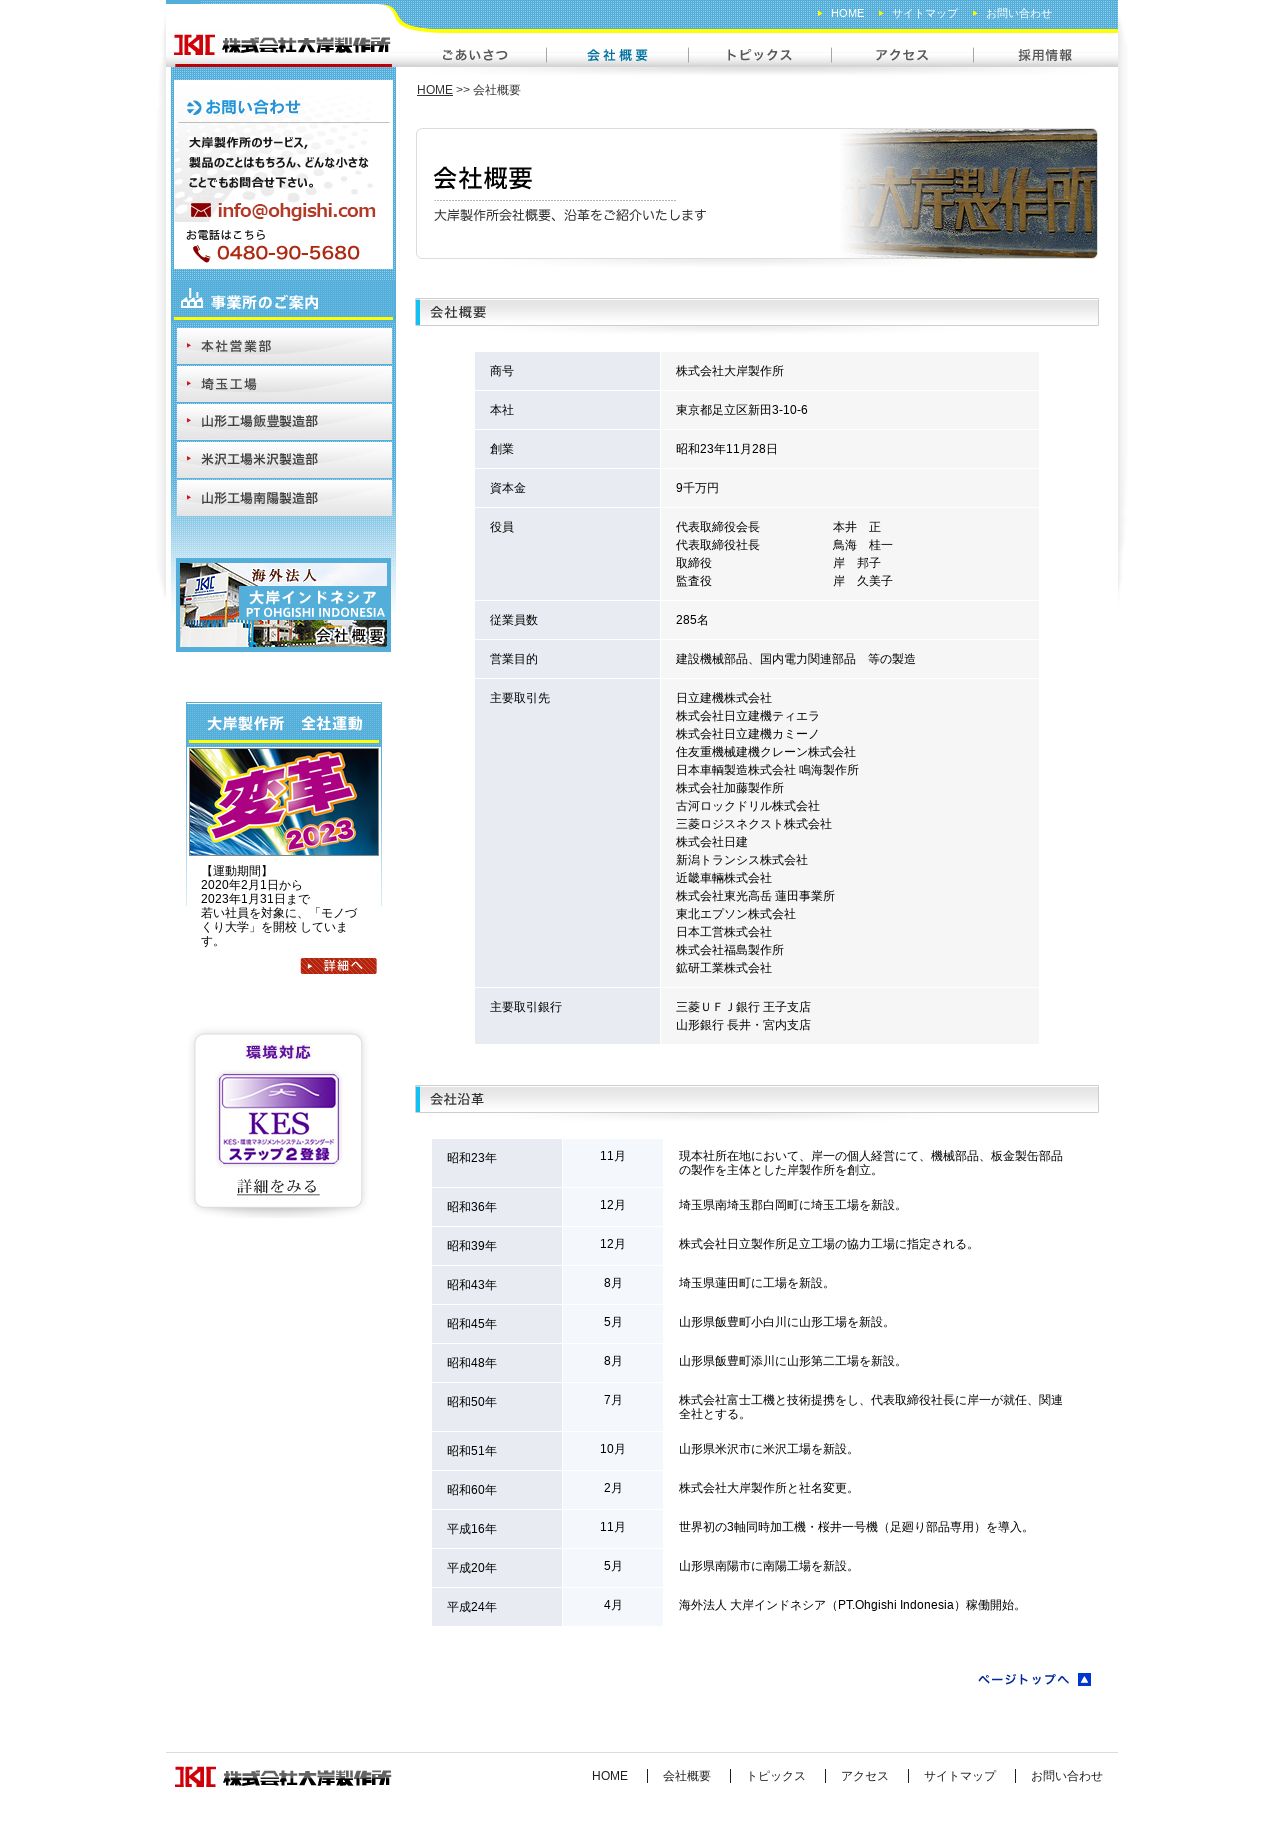Viewport: 1284px width, 1821px height.
Task: Open アクセス in the footer menu
Action: (865, 1776)
